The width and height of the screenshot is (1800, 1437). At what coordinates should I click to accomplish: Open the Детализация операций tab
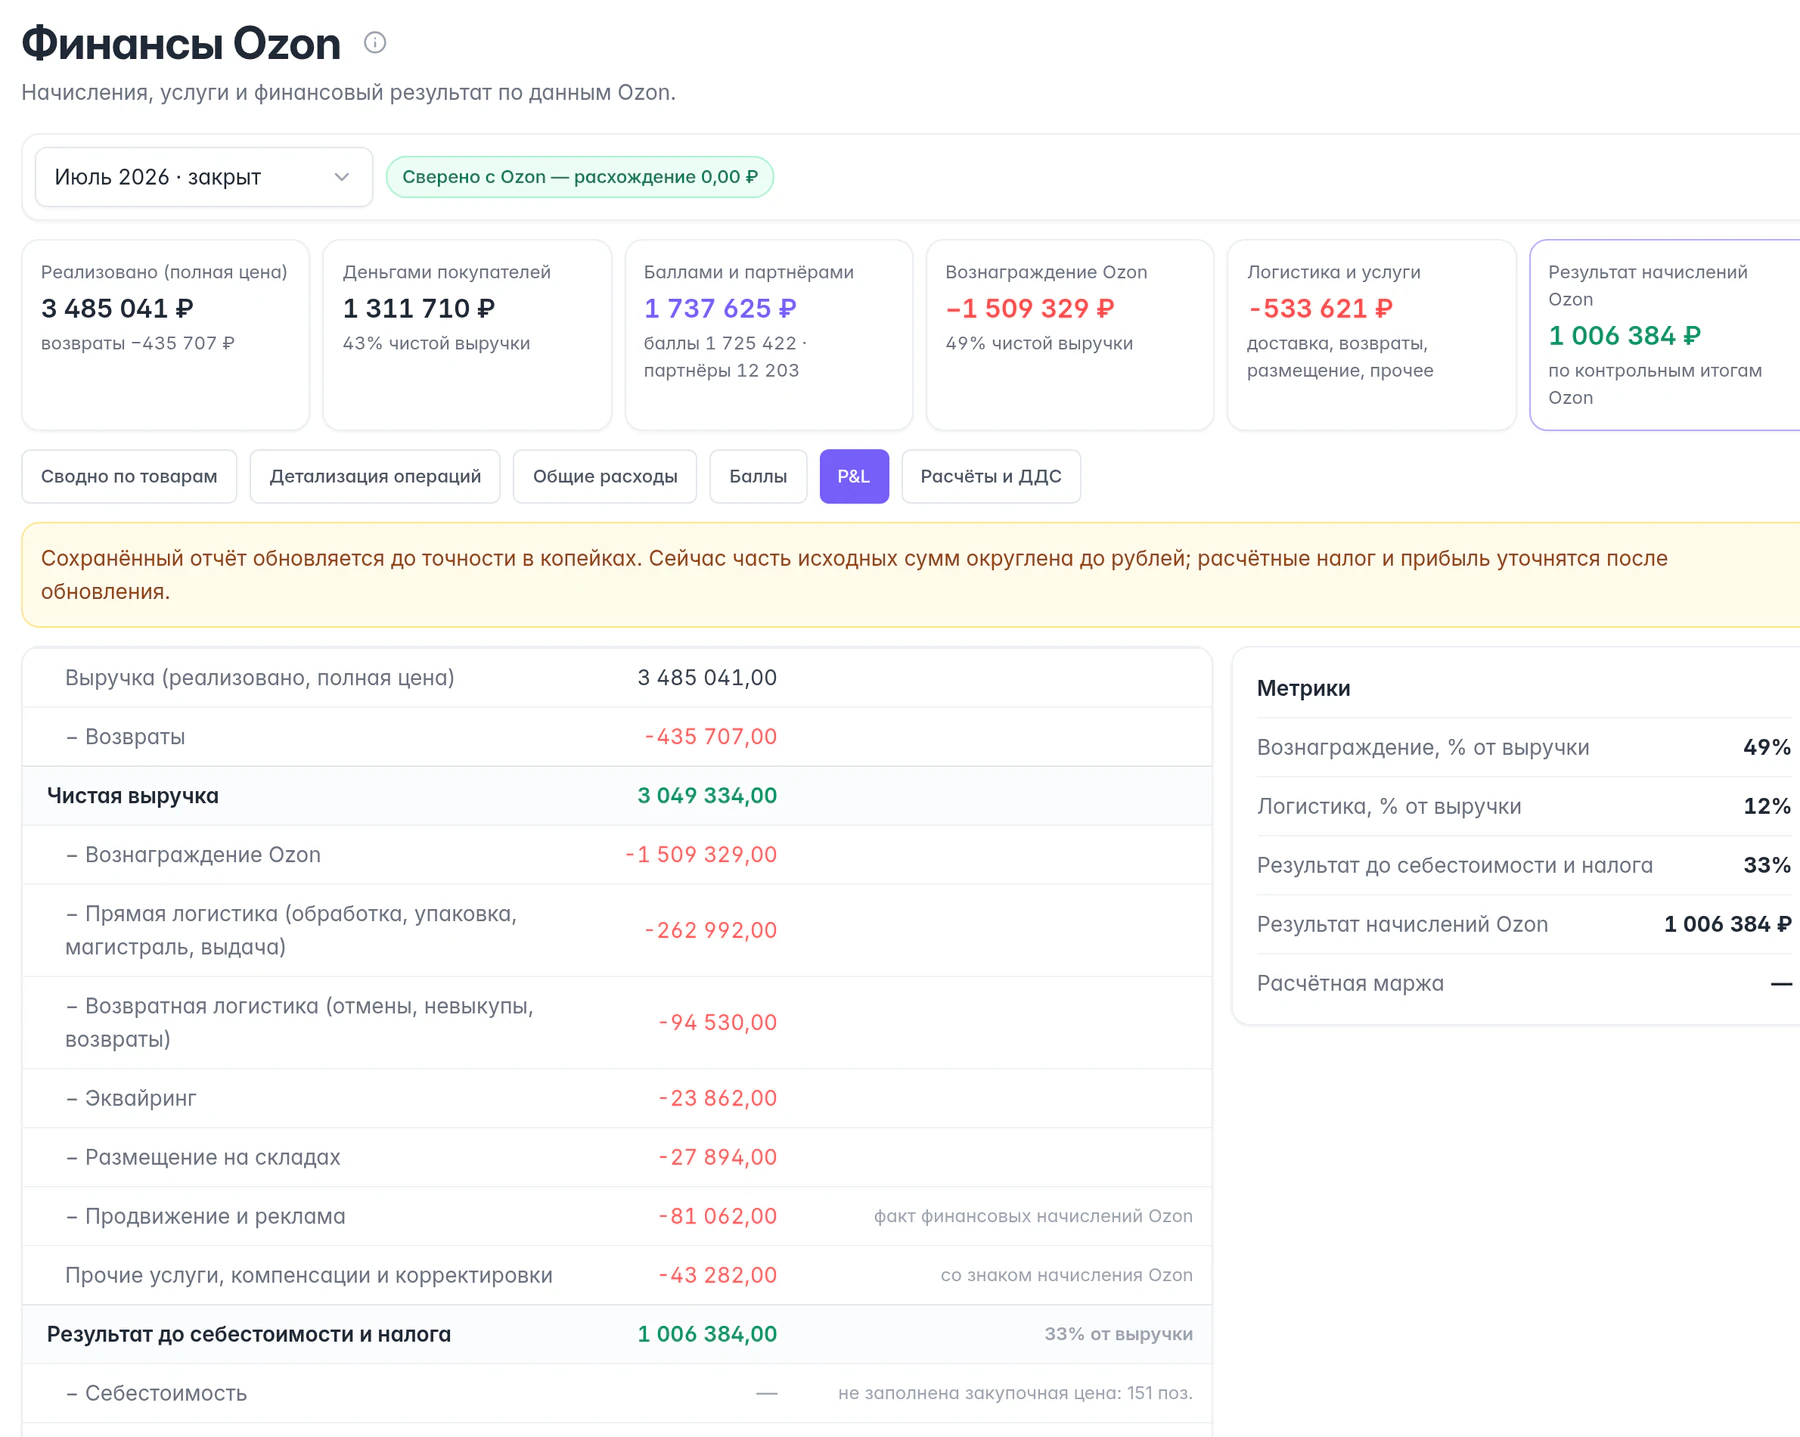click(375, 476)
